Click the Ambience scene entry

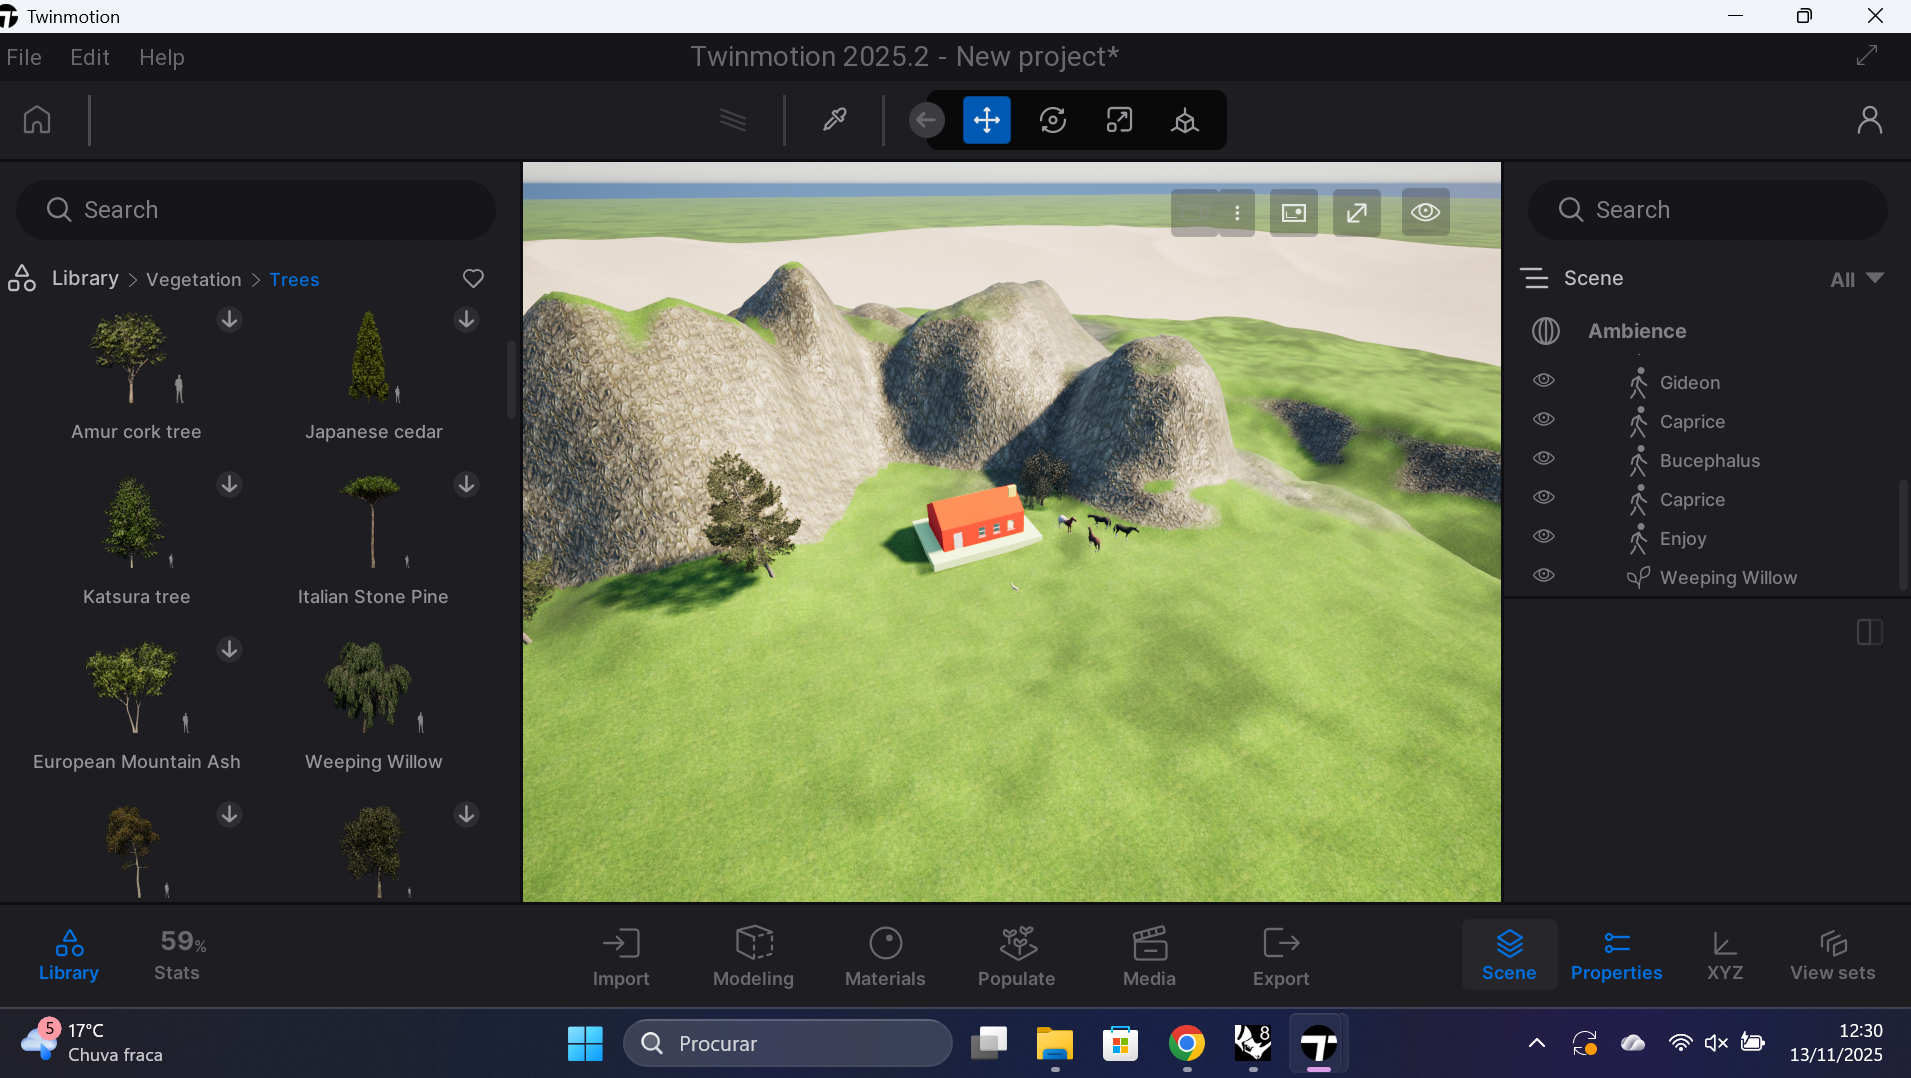(x=1637, y=331)
